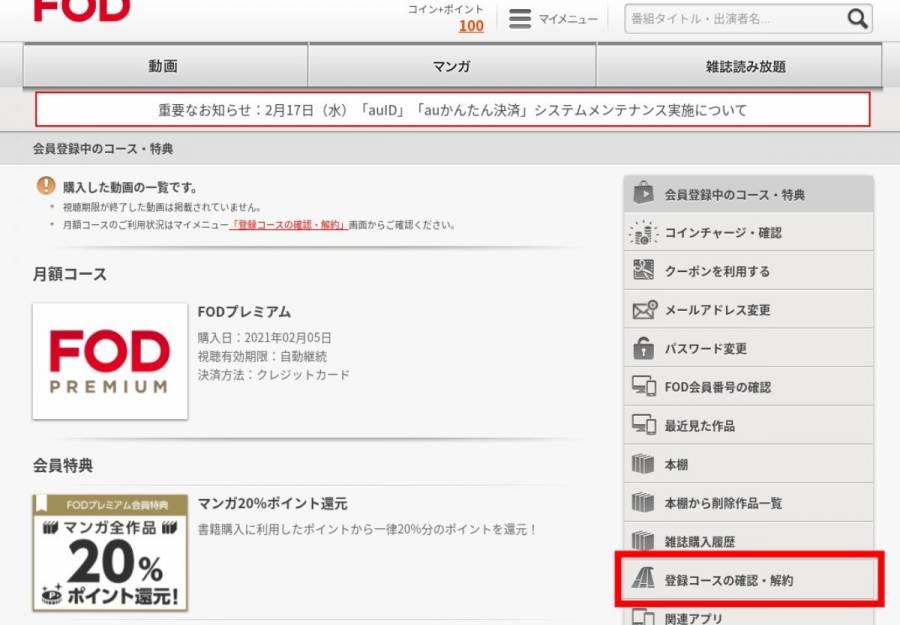The image size is (900, 625).
Task: Click the 月額コース section heading
Action: click(69, 274)
